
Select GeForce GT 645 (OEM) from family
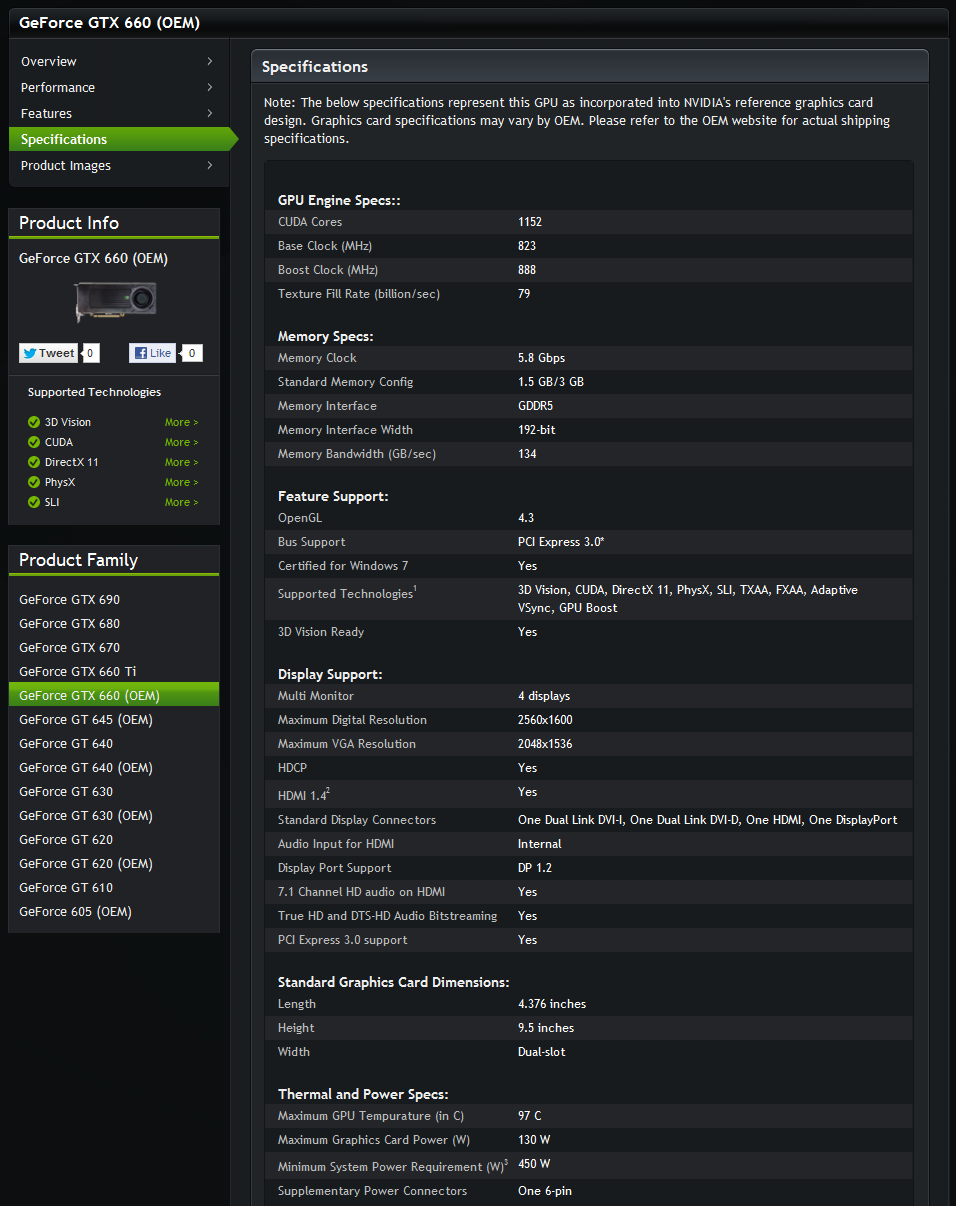[x=85, y=720]
